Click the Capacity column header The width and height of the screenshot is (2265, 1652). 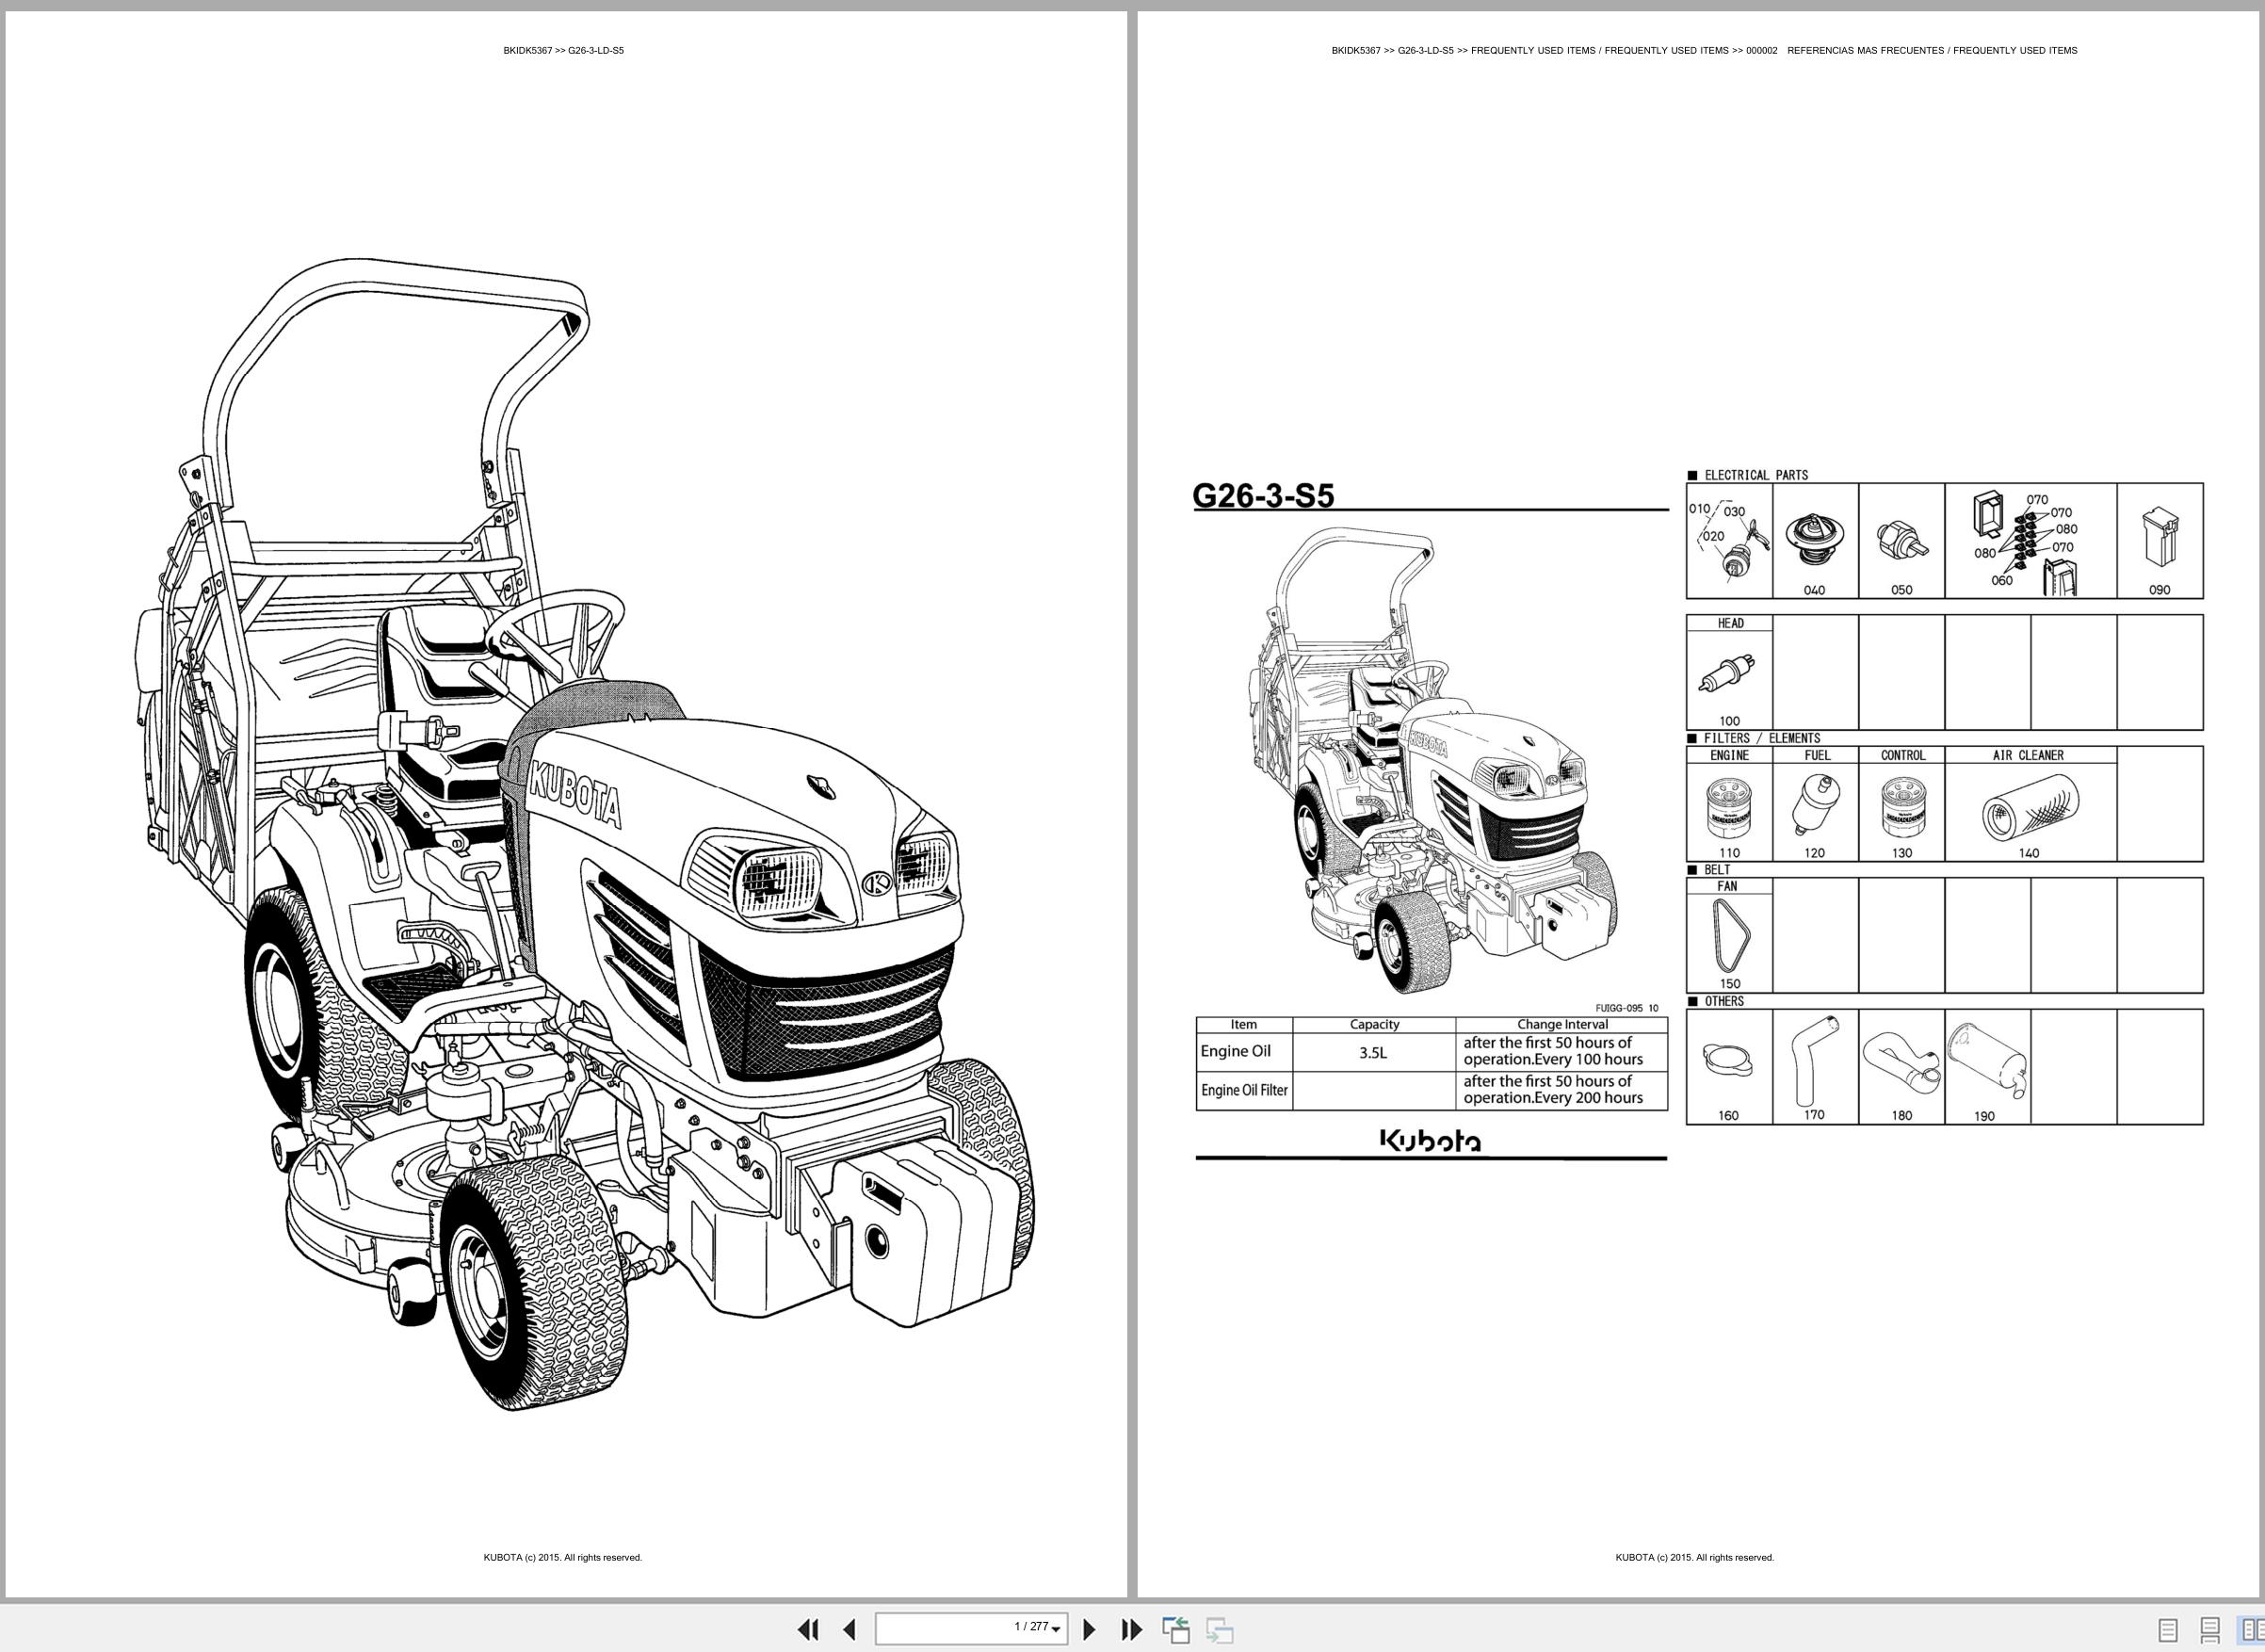click(1374, 1025)
